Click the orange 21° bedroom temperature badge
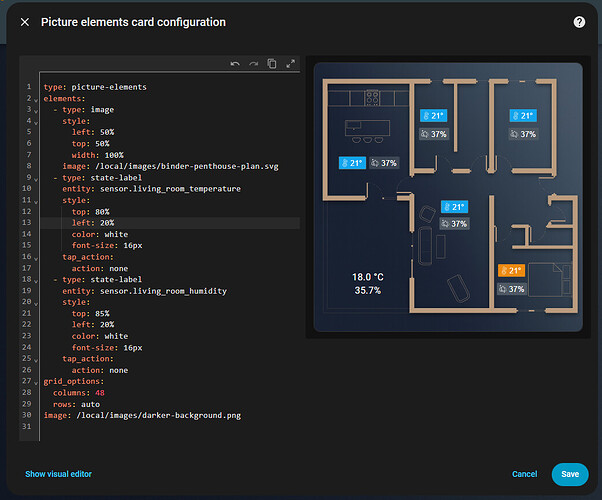Screen dimensions: 602x500 pyautogui.click(x=511, y=270)
